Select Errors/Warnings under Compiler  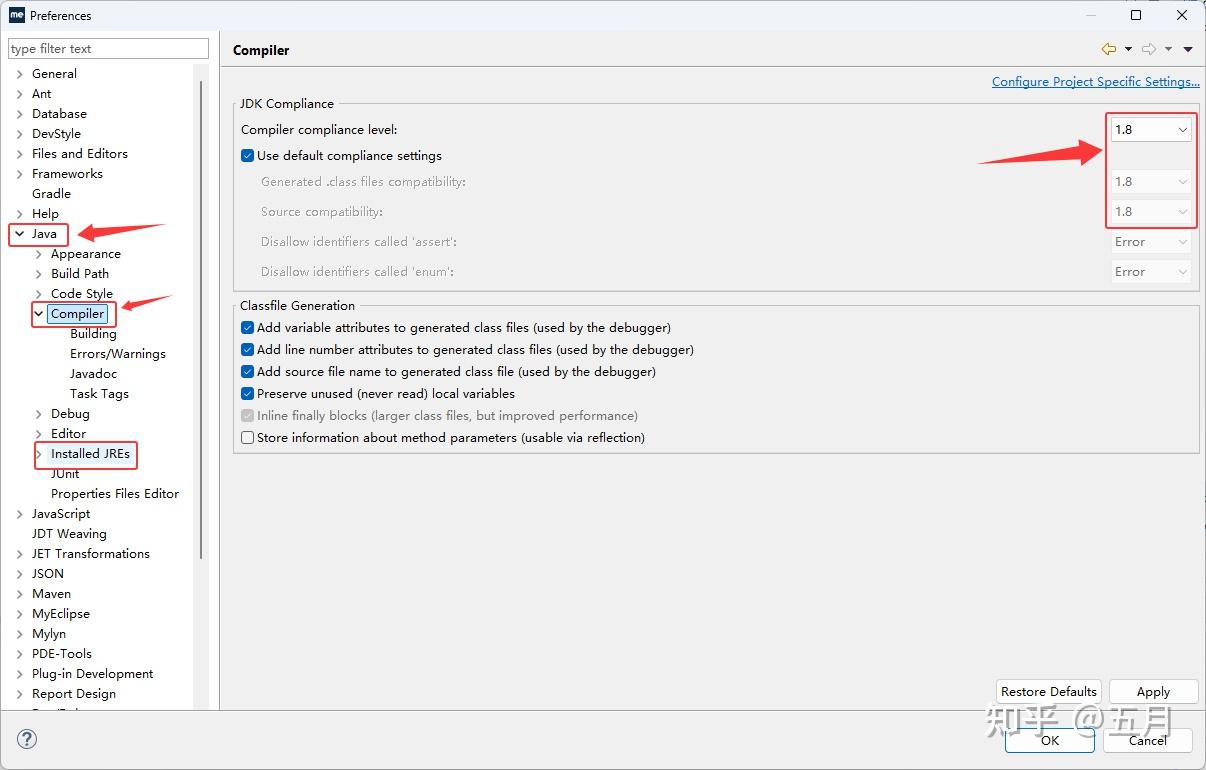(x=117, y=354)
